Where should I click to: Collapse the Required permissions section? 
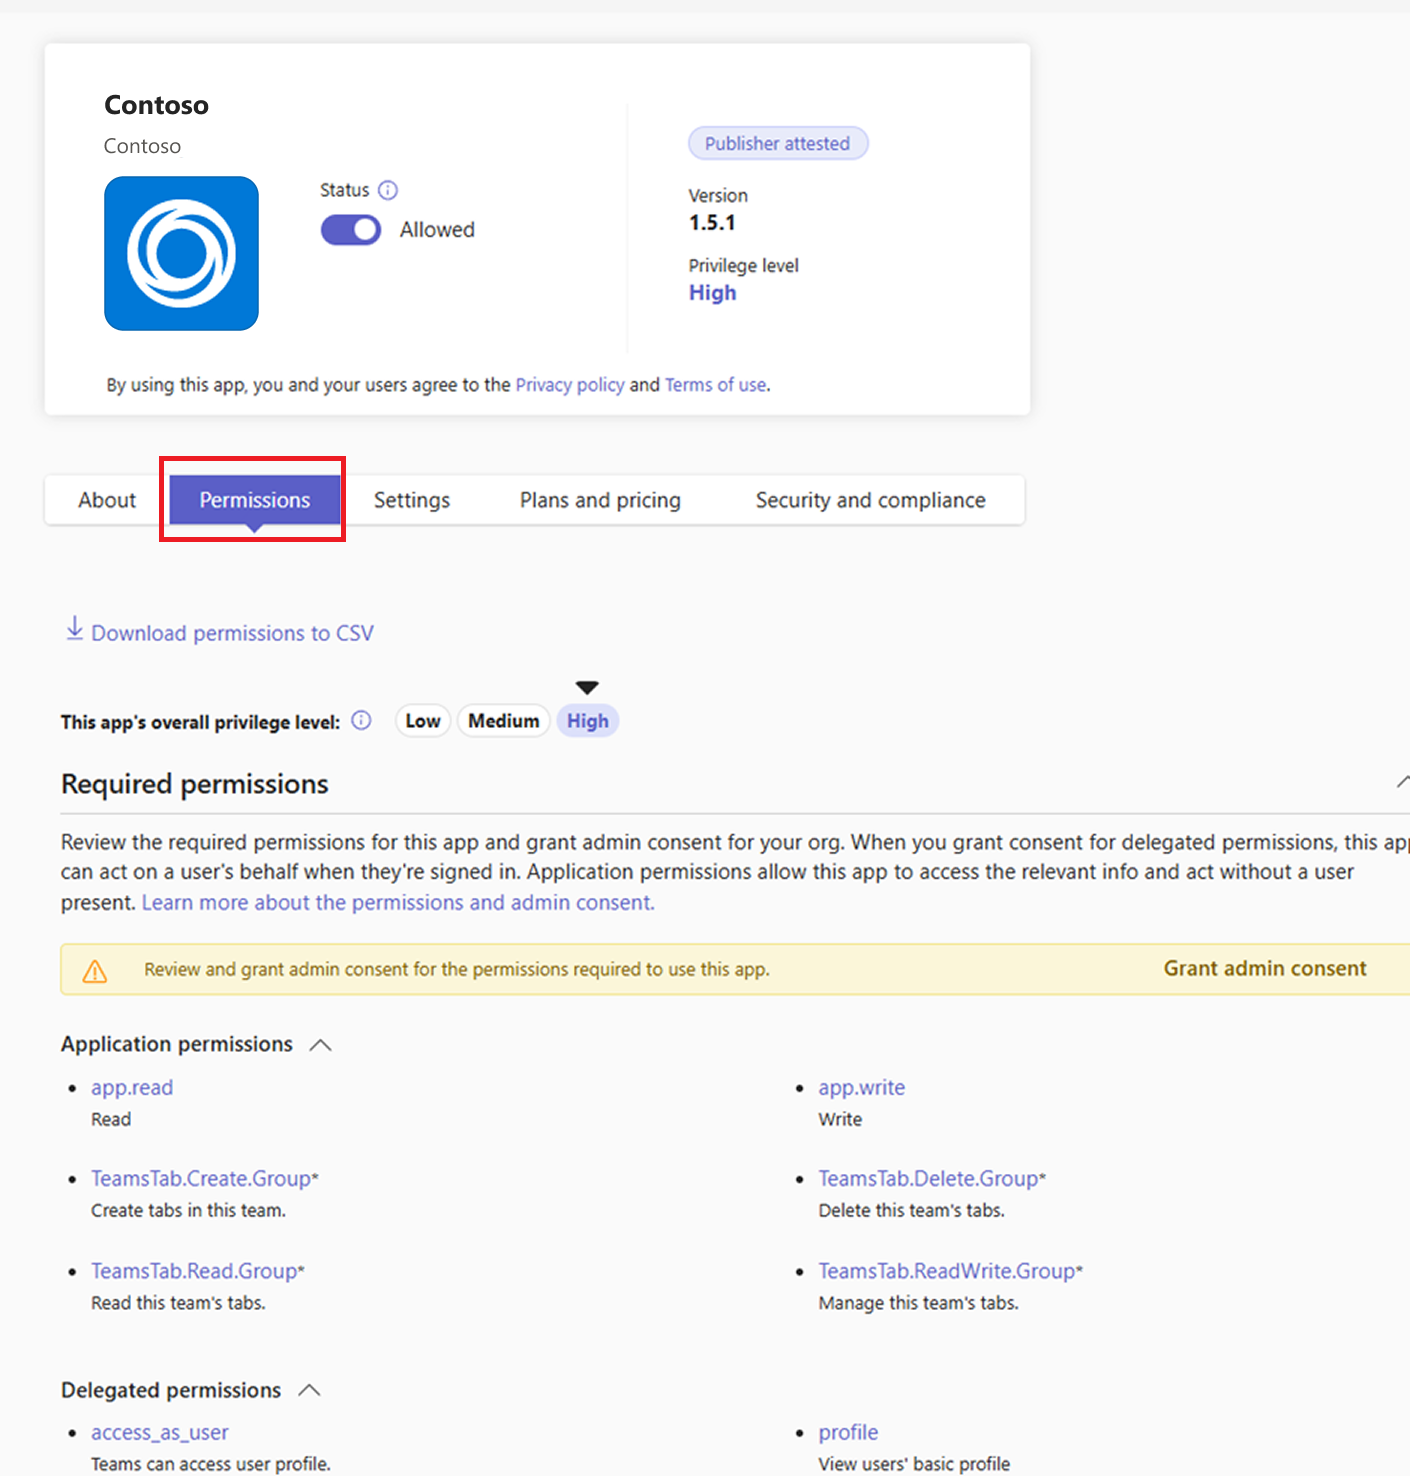pyautogui.click(x=1404, y=781)
